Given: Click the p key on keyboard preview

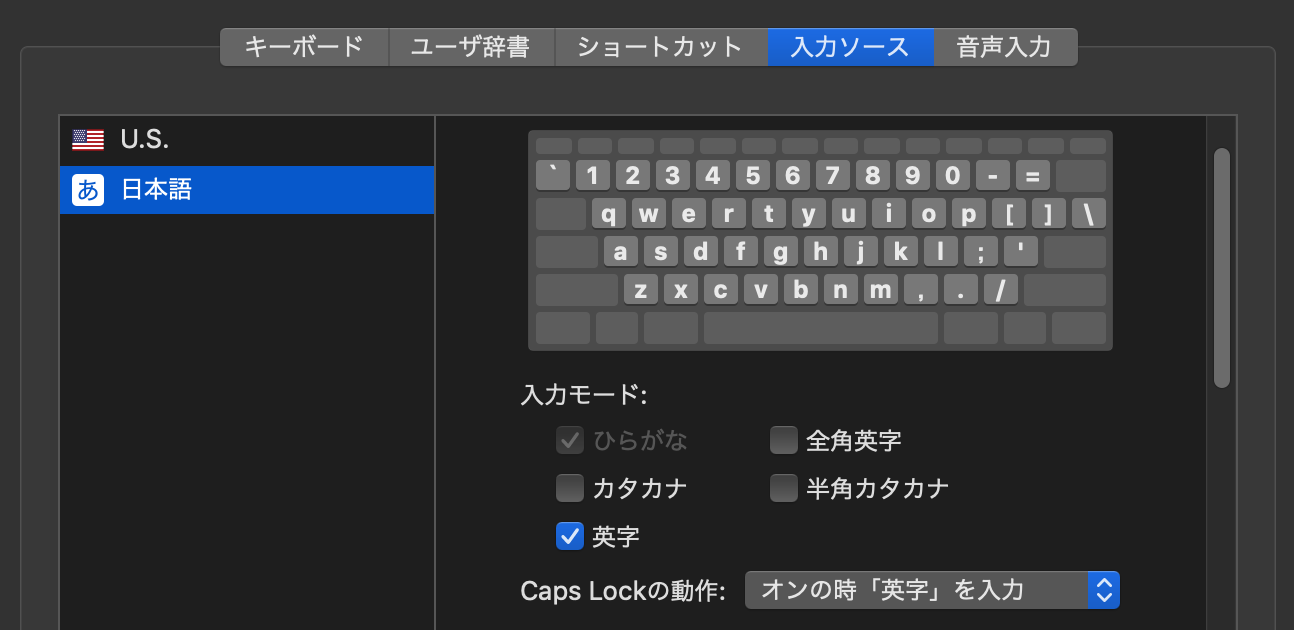Looking at the screenshot, I should [x=969, y=214].
